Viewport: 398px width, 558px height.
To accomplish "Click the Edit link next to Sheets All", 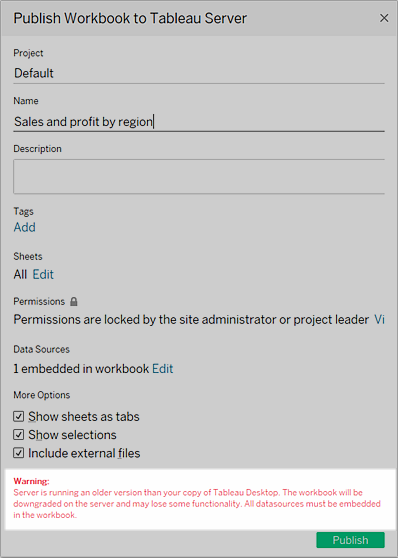I will (x=43, y=274).
